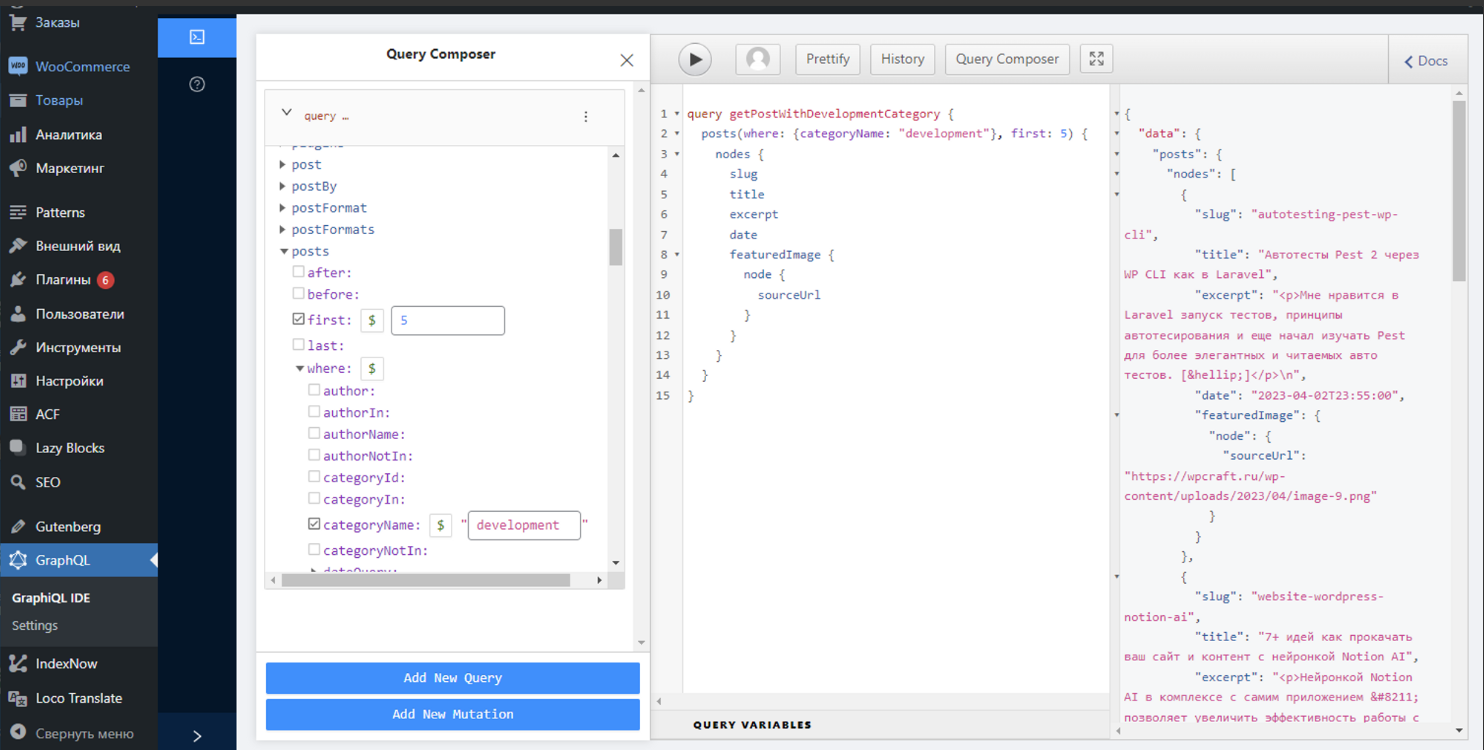Run the query with the Execute play button
Viewport: 1484px width, 750px height.
(x=695, y=59)
